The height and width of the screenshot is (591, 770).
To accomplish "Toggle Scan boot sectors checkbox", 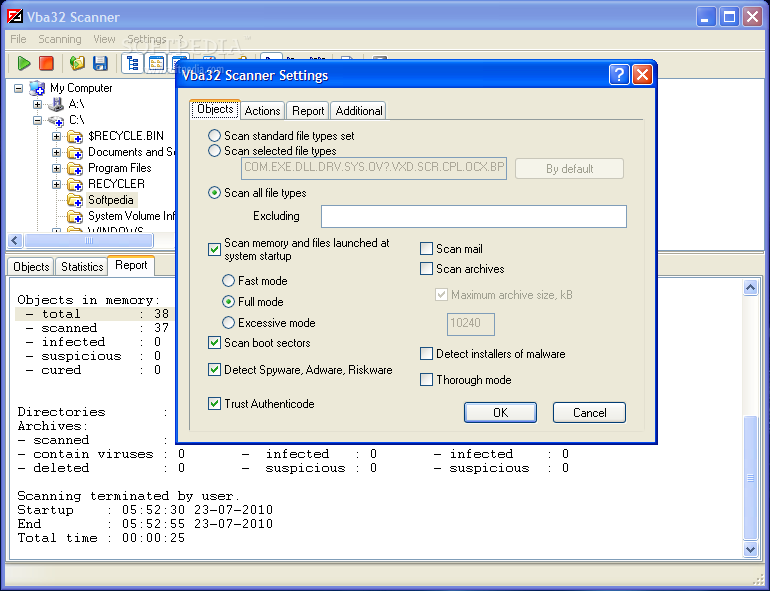I will 214,343.
